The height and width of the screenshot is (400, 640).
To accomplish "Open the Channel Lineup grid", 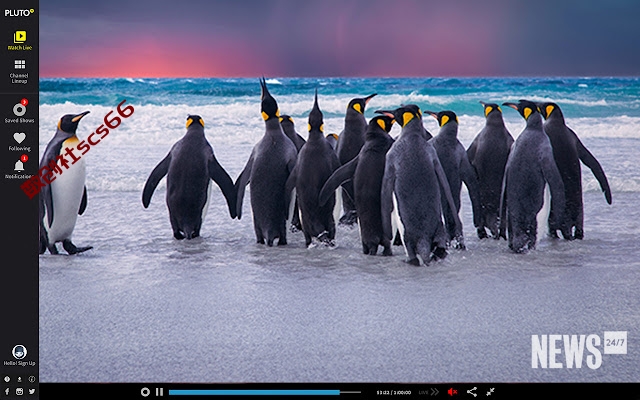I will [19, 71].
